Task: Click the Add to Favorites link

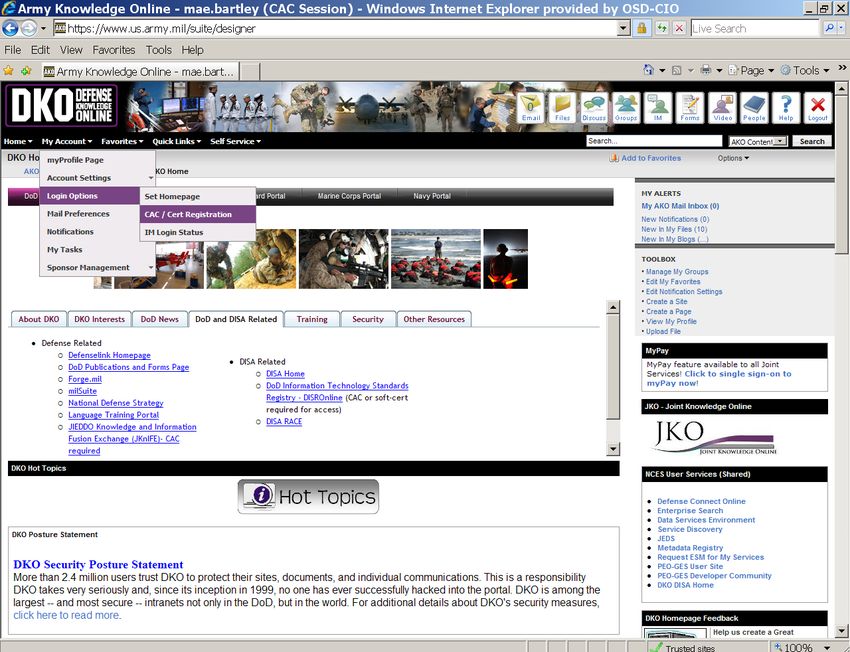Action: coord(651,158)
